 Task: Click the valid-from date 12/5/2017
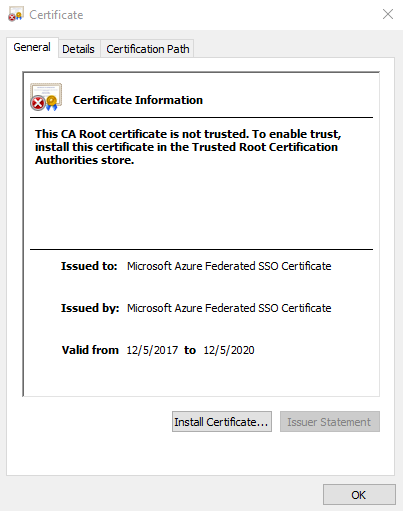coord(152,350)
